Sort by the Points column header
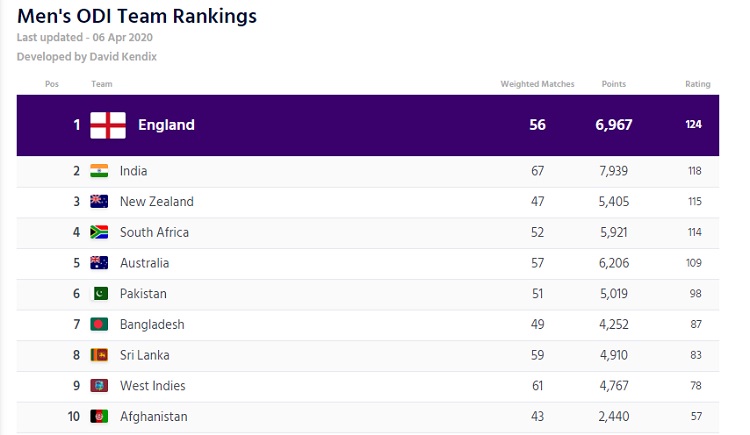Screen dimensions: 750x435 [x=614, y=84]
